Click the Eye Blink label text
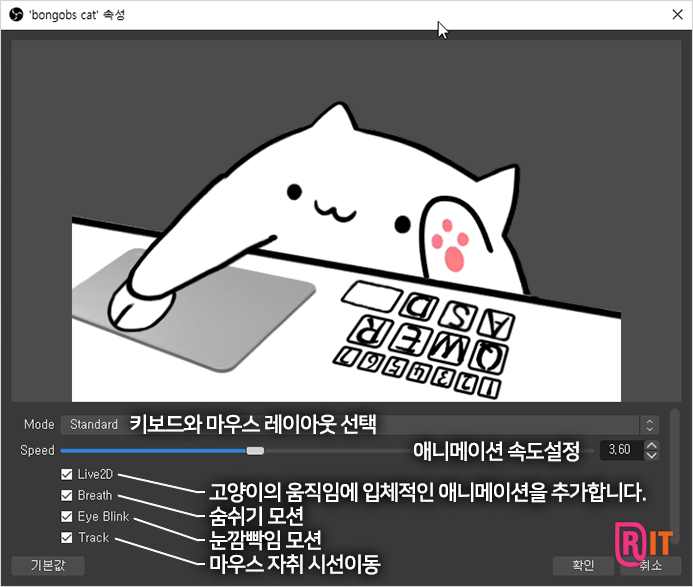The width and height of the screenshot is (693, 587). (103, 516)
